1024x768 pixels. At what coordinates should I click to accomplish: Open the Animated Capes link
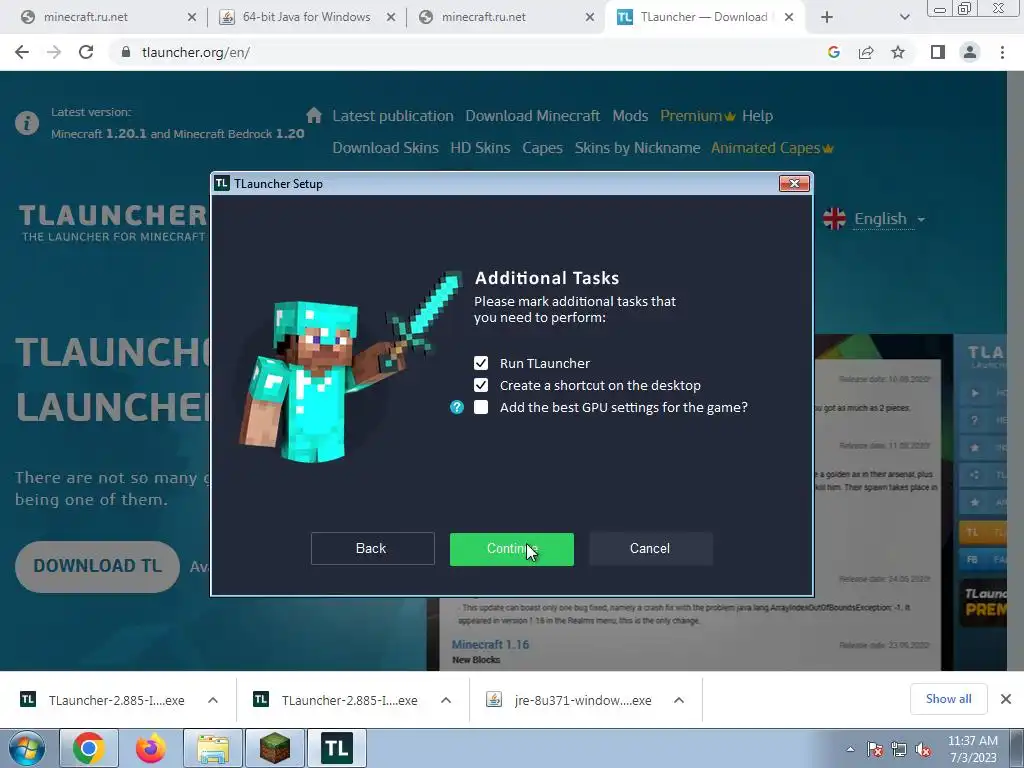tap(772, 148)
